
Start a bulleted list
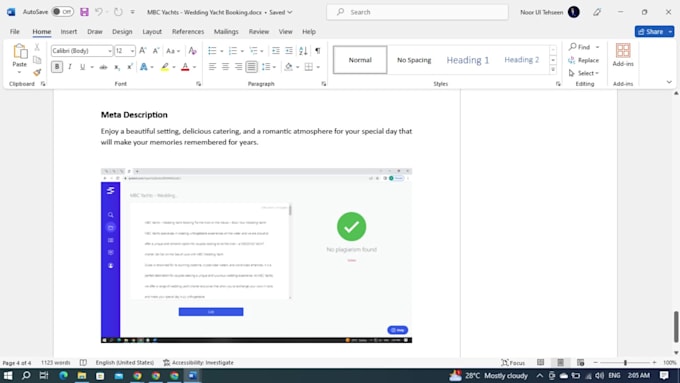coord(212,51)
